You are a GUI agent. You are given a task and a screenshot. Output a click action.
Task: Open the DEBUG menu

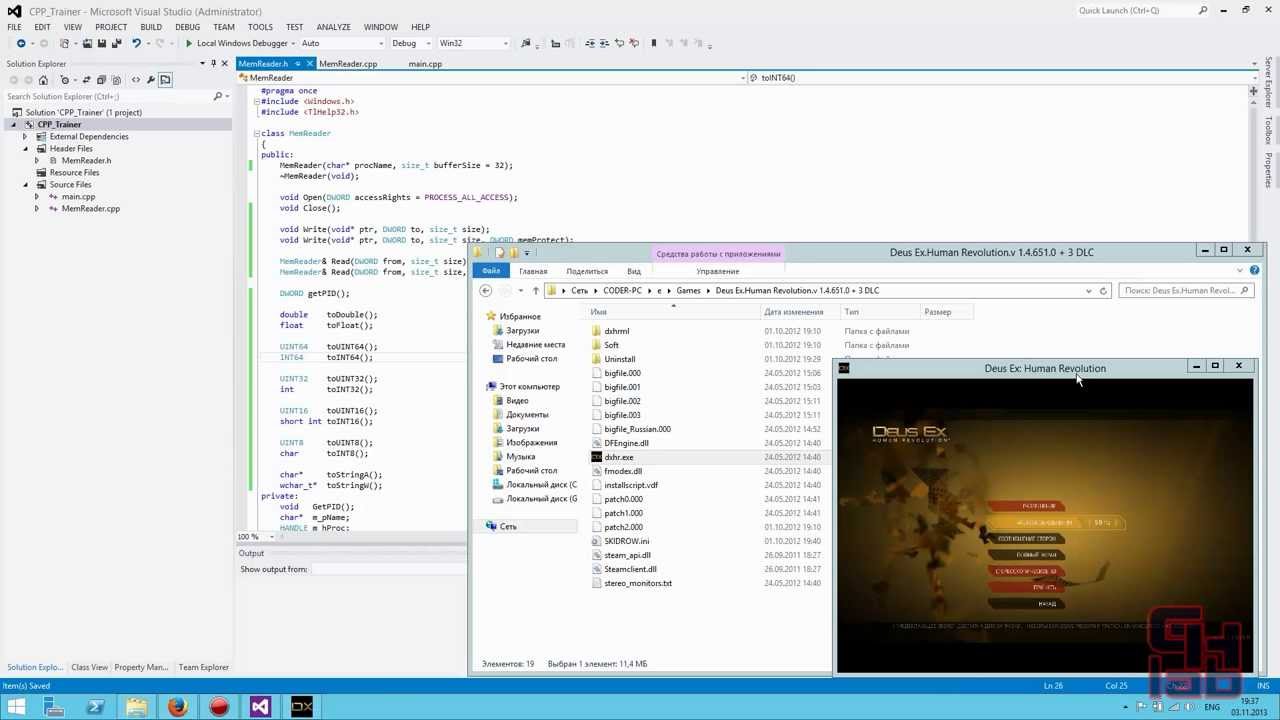tap(187, 27)
